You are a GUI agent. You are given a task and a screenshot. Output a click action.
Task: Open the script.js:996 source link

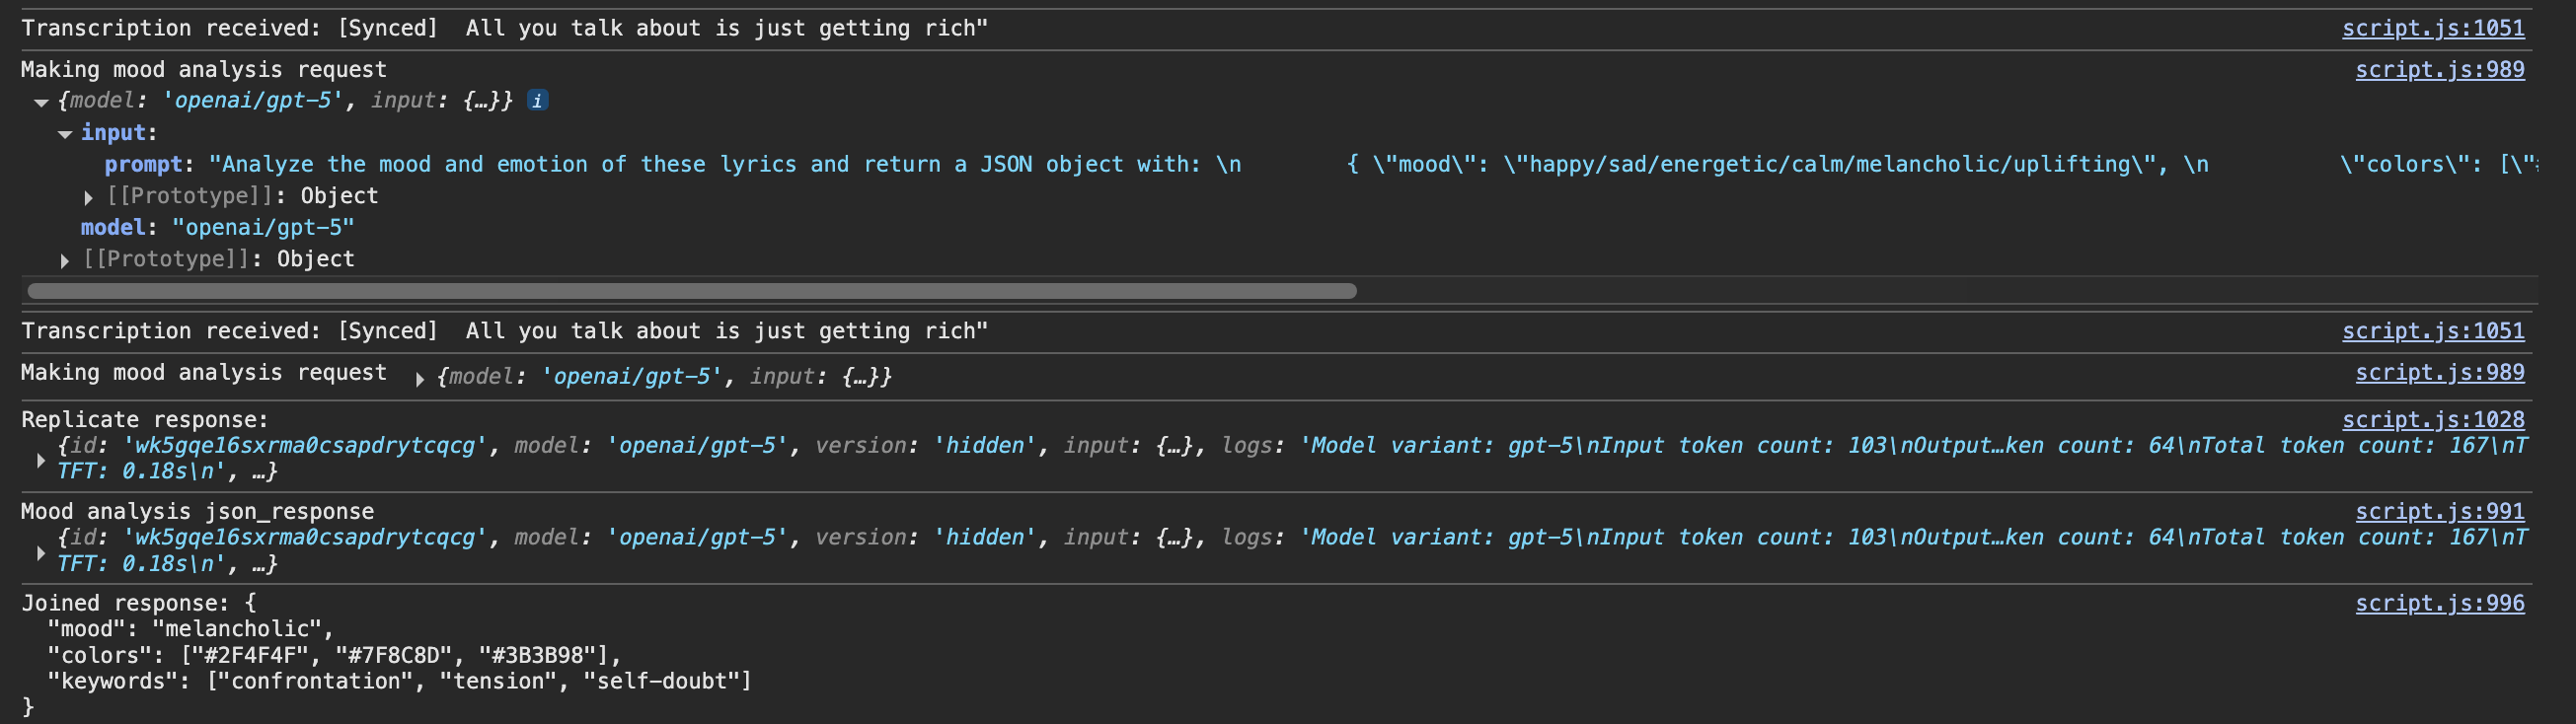click(x=2439, y=603)
